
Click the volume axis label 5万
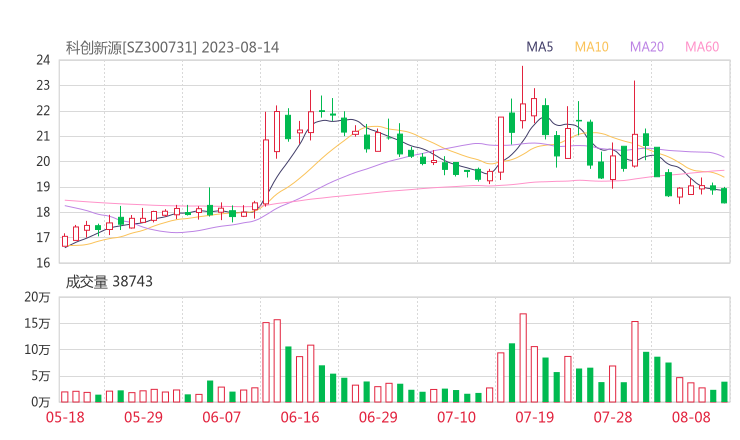coord(41,376)
